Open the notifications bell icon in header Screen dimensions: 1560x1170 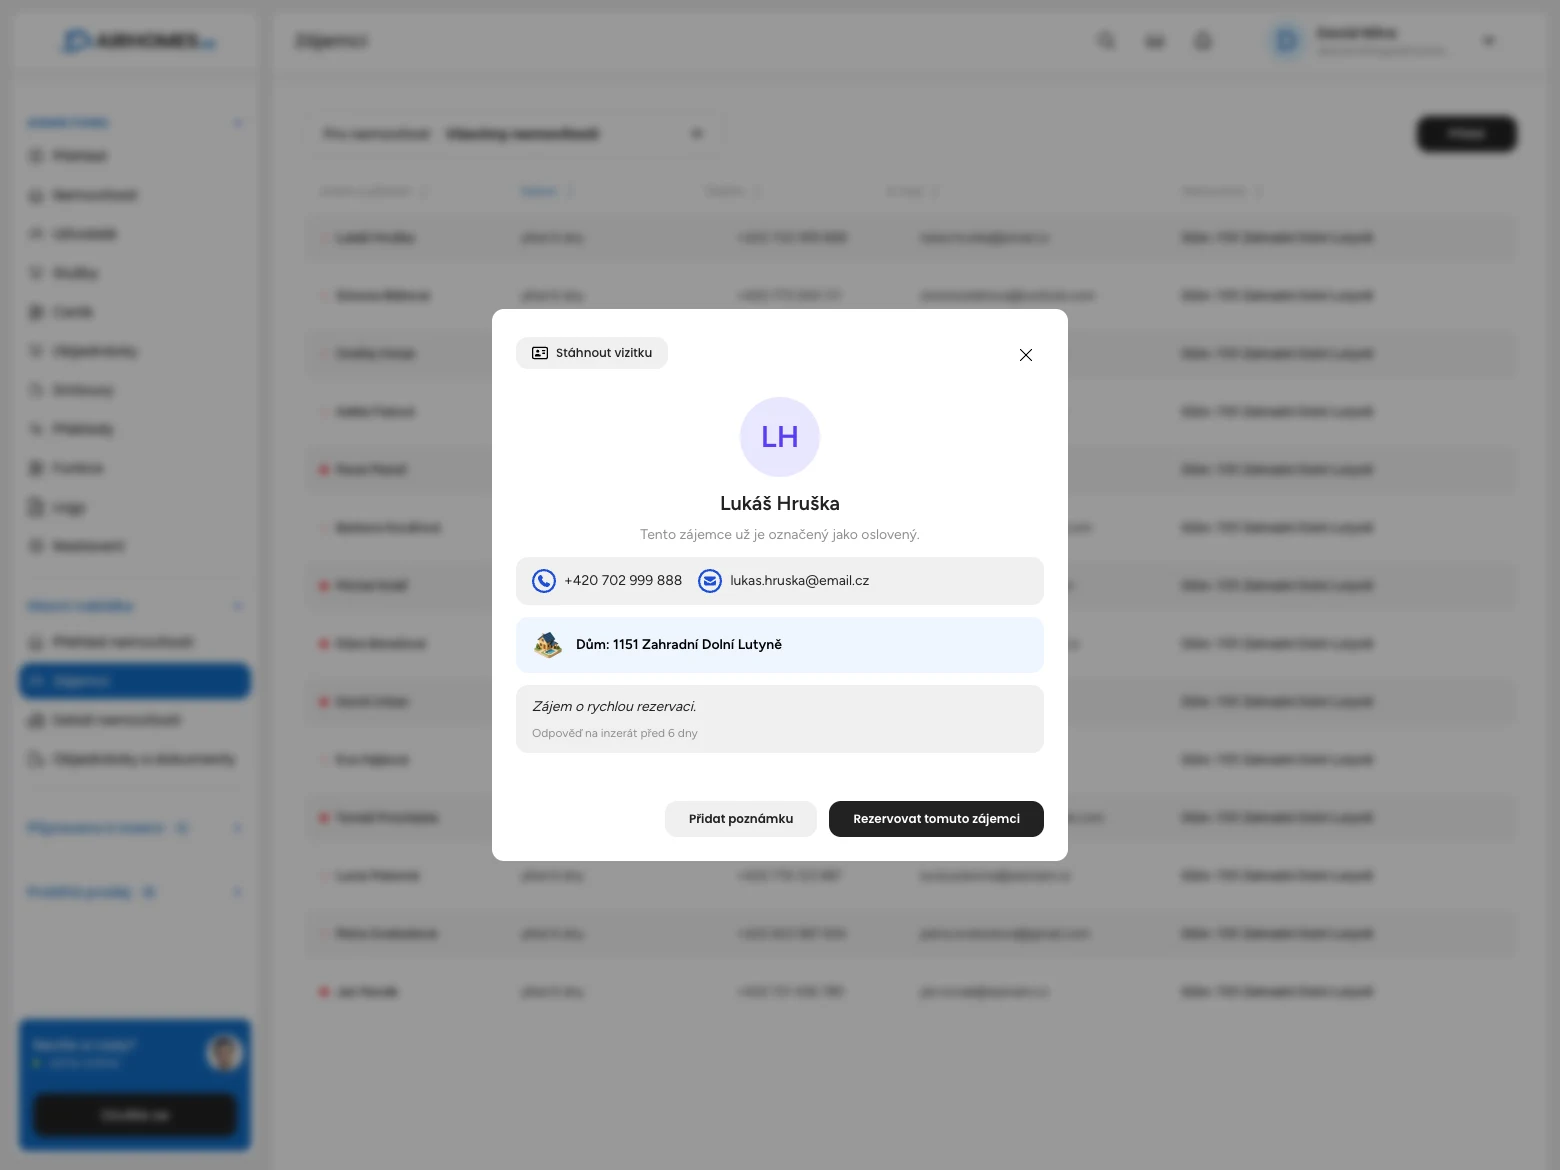1203,41
